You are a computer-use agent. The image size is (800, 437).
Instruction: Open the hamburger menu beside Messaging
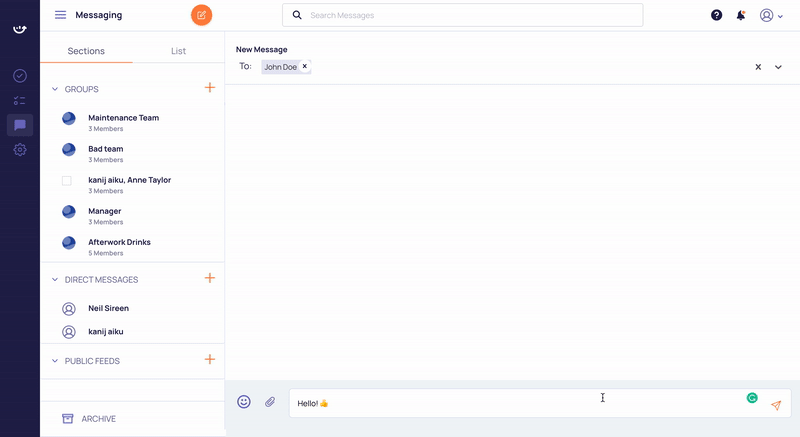(x=60, y=15)
